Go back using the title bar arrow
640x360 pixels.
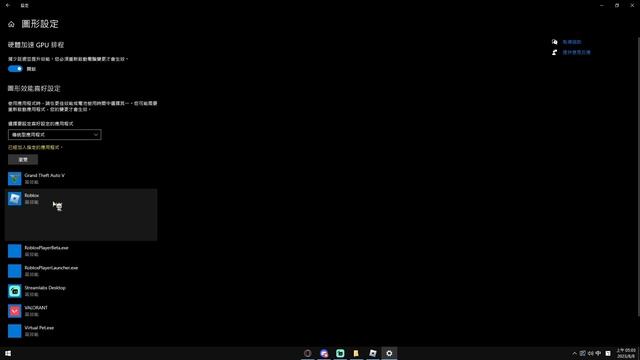click(8, 5)
